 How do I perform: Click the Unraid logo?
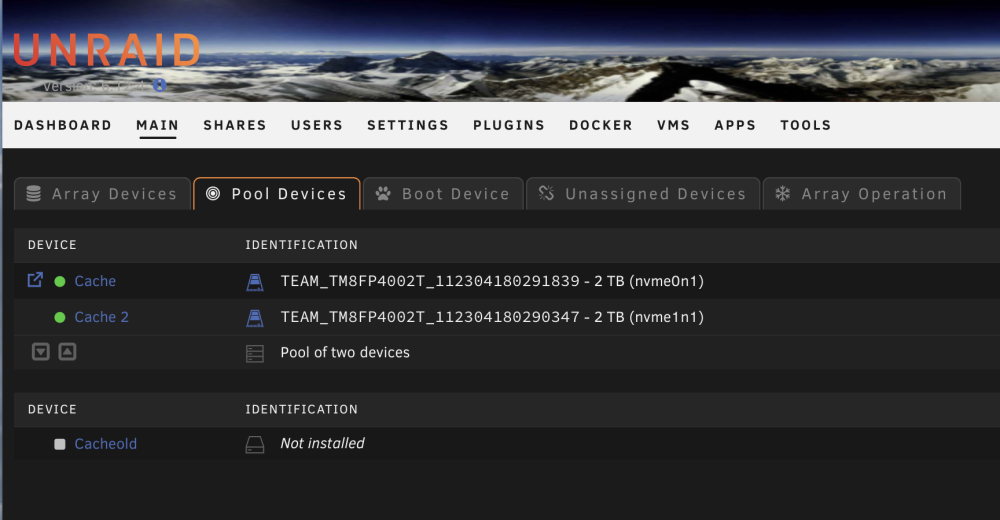tap(107, 50)
